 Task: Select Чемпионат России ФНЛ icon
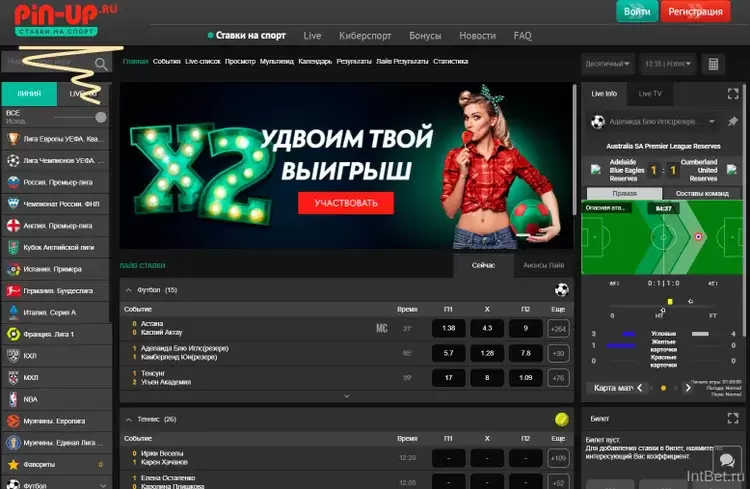point(13,204)
